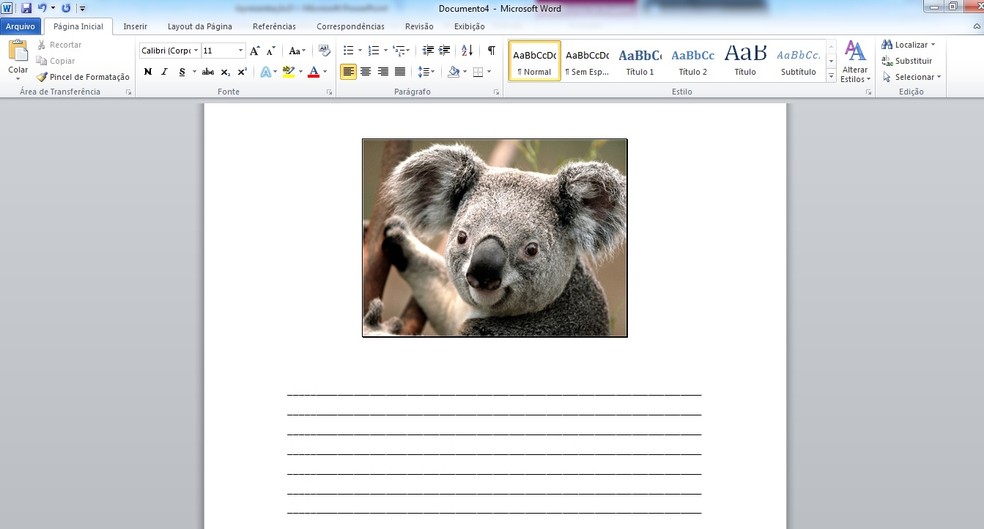
Task: Click the grow font size icon
Action: point(255,50)
